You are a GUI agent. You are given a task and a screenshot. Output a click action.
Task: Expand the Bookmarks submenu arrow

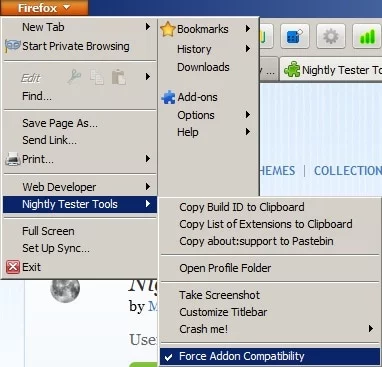point(248,29)
